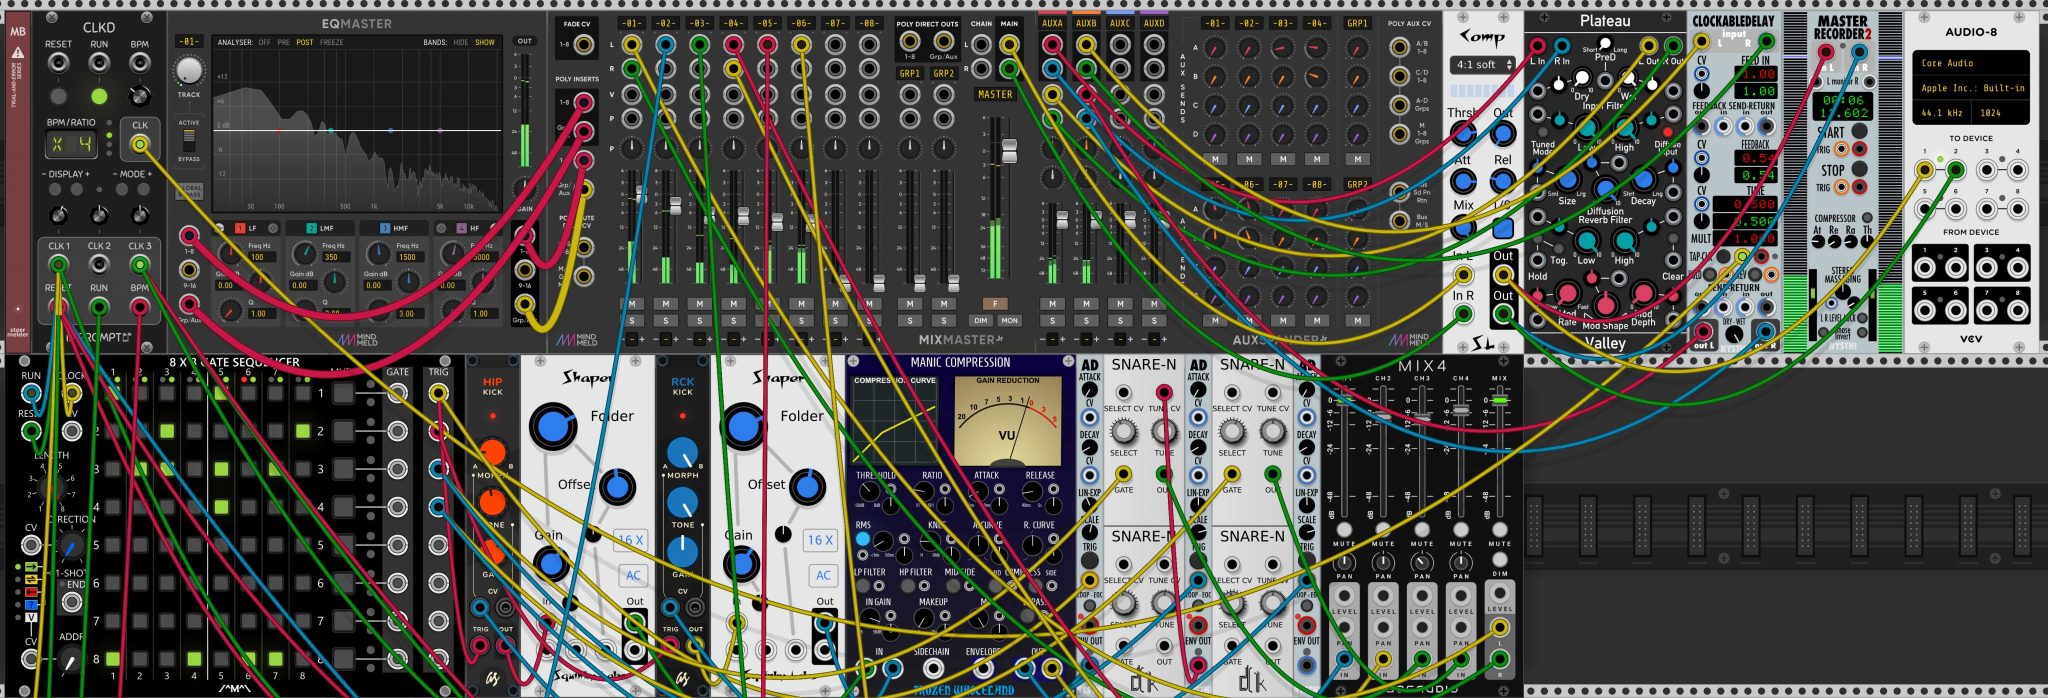Click the MixMaster DIM button
This screenshot has height=698, width=2048.
tap(981, 321)
